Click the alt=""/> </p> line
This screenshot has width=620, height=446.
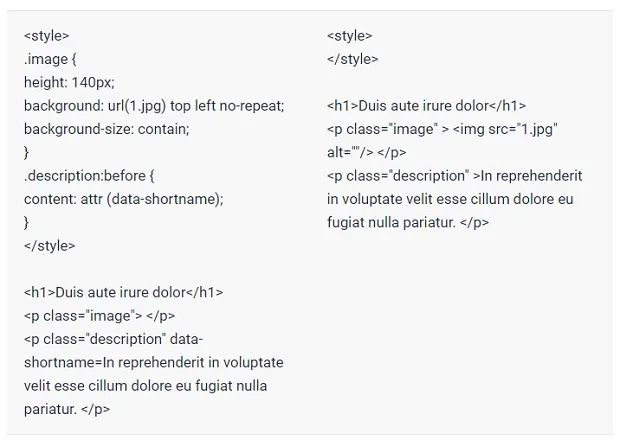coord(366,152)
